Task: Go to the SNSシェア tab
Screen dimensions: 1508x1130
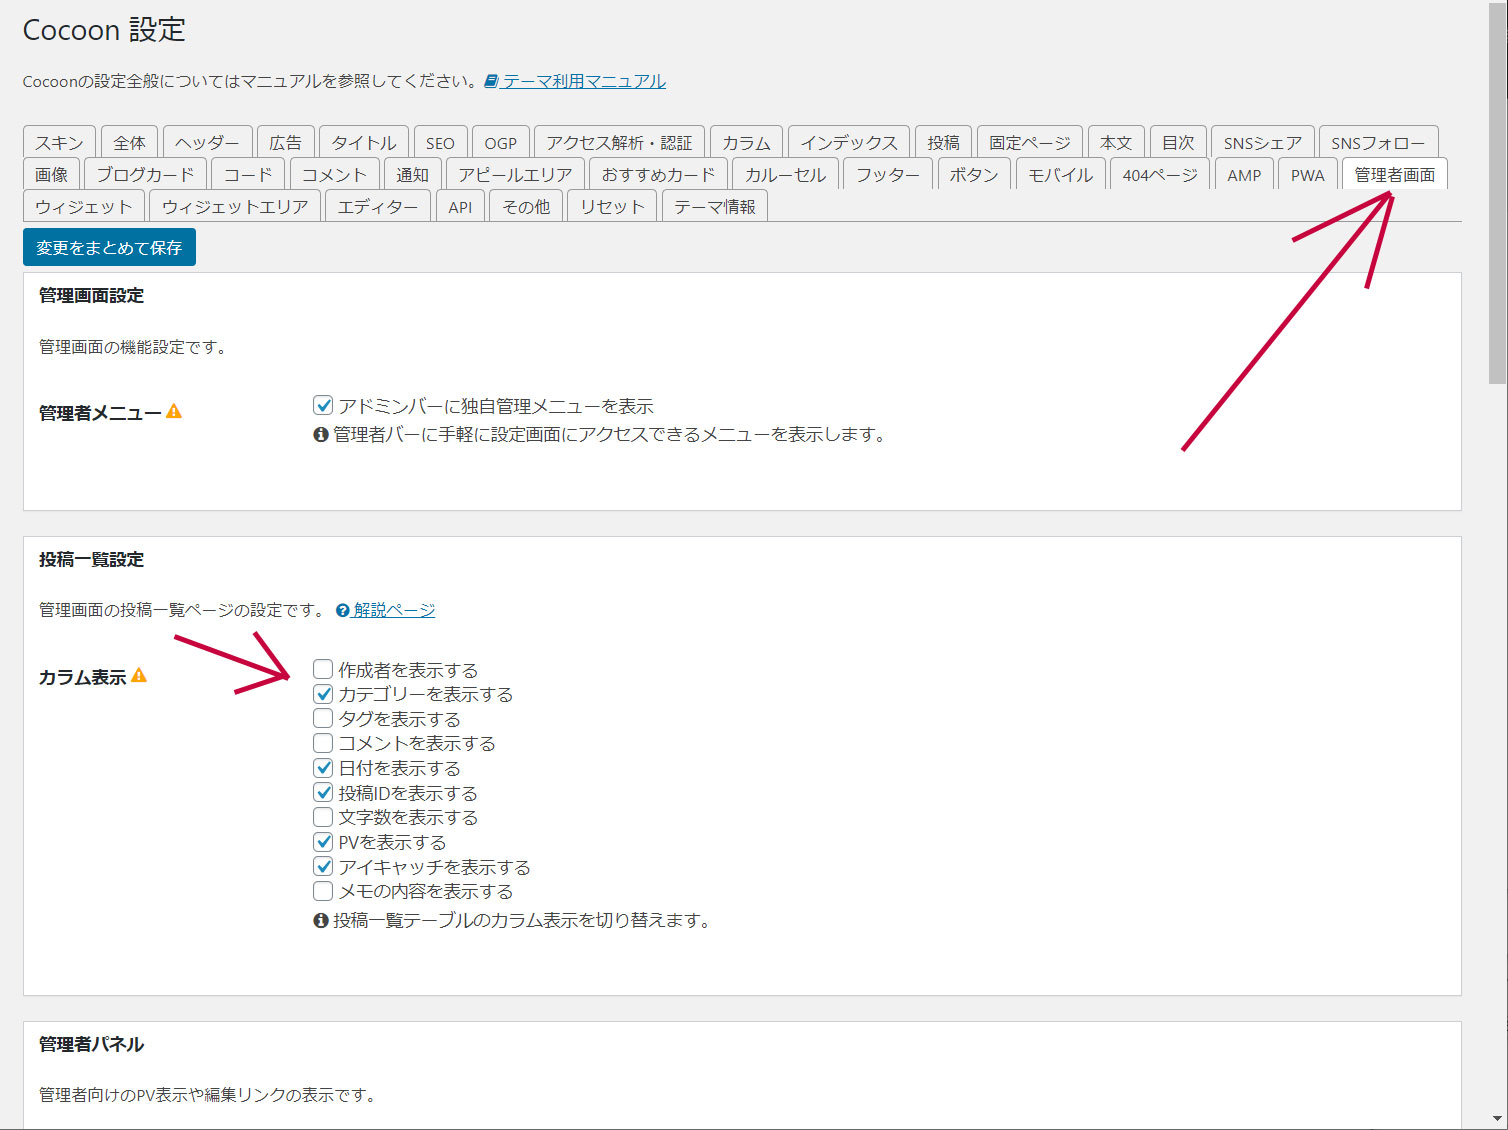Action: [x=1263, y=142]
